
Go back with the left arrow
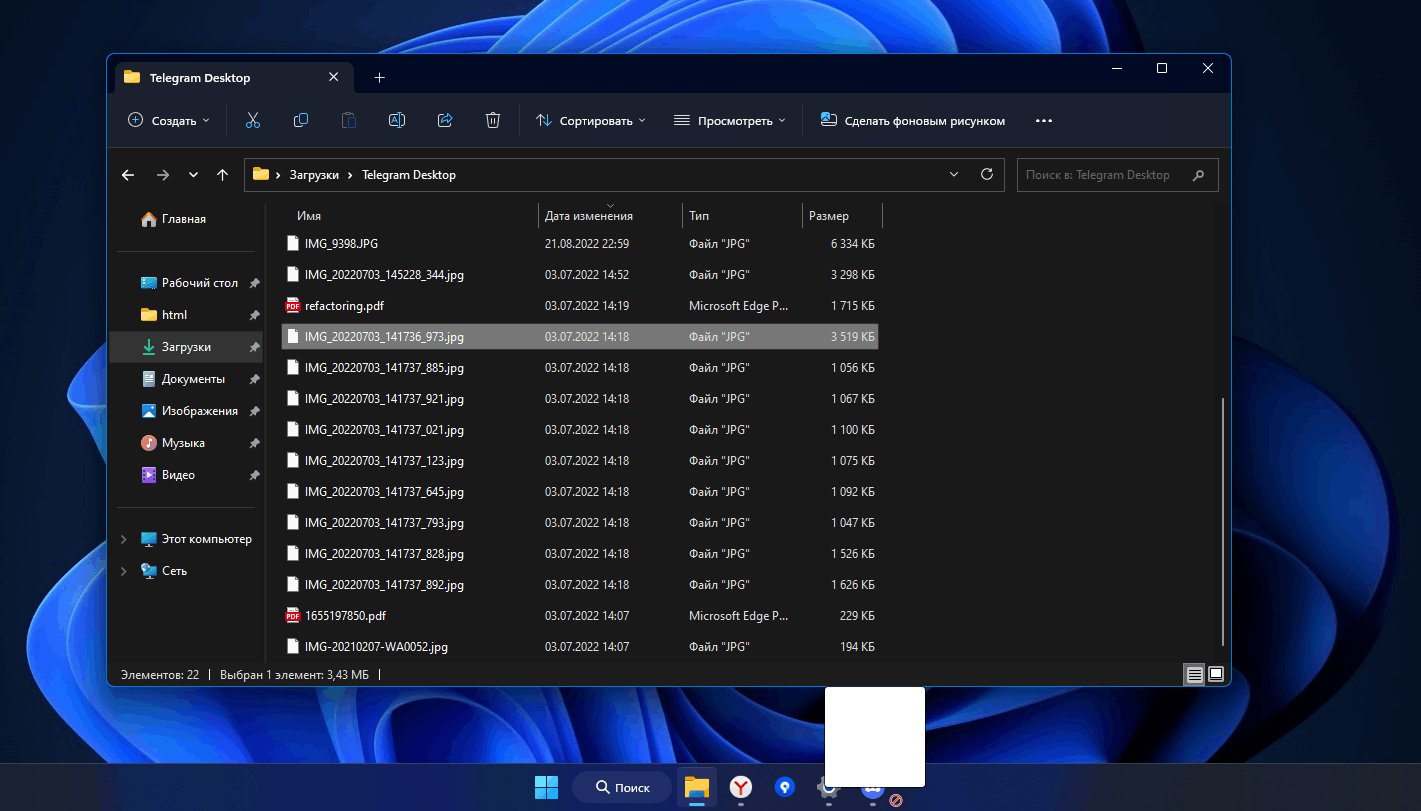point(128,175)
